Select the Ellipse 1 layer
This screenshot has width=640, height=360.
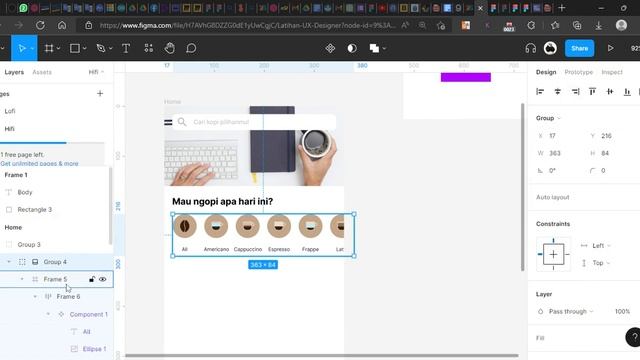(94, 349)
